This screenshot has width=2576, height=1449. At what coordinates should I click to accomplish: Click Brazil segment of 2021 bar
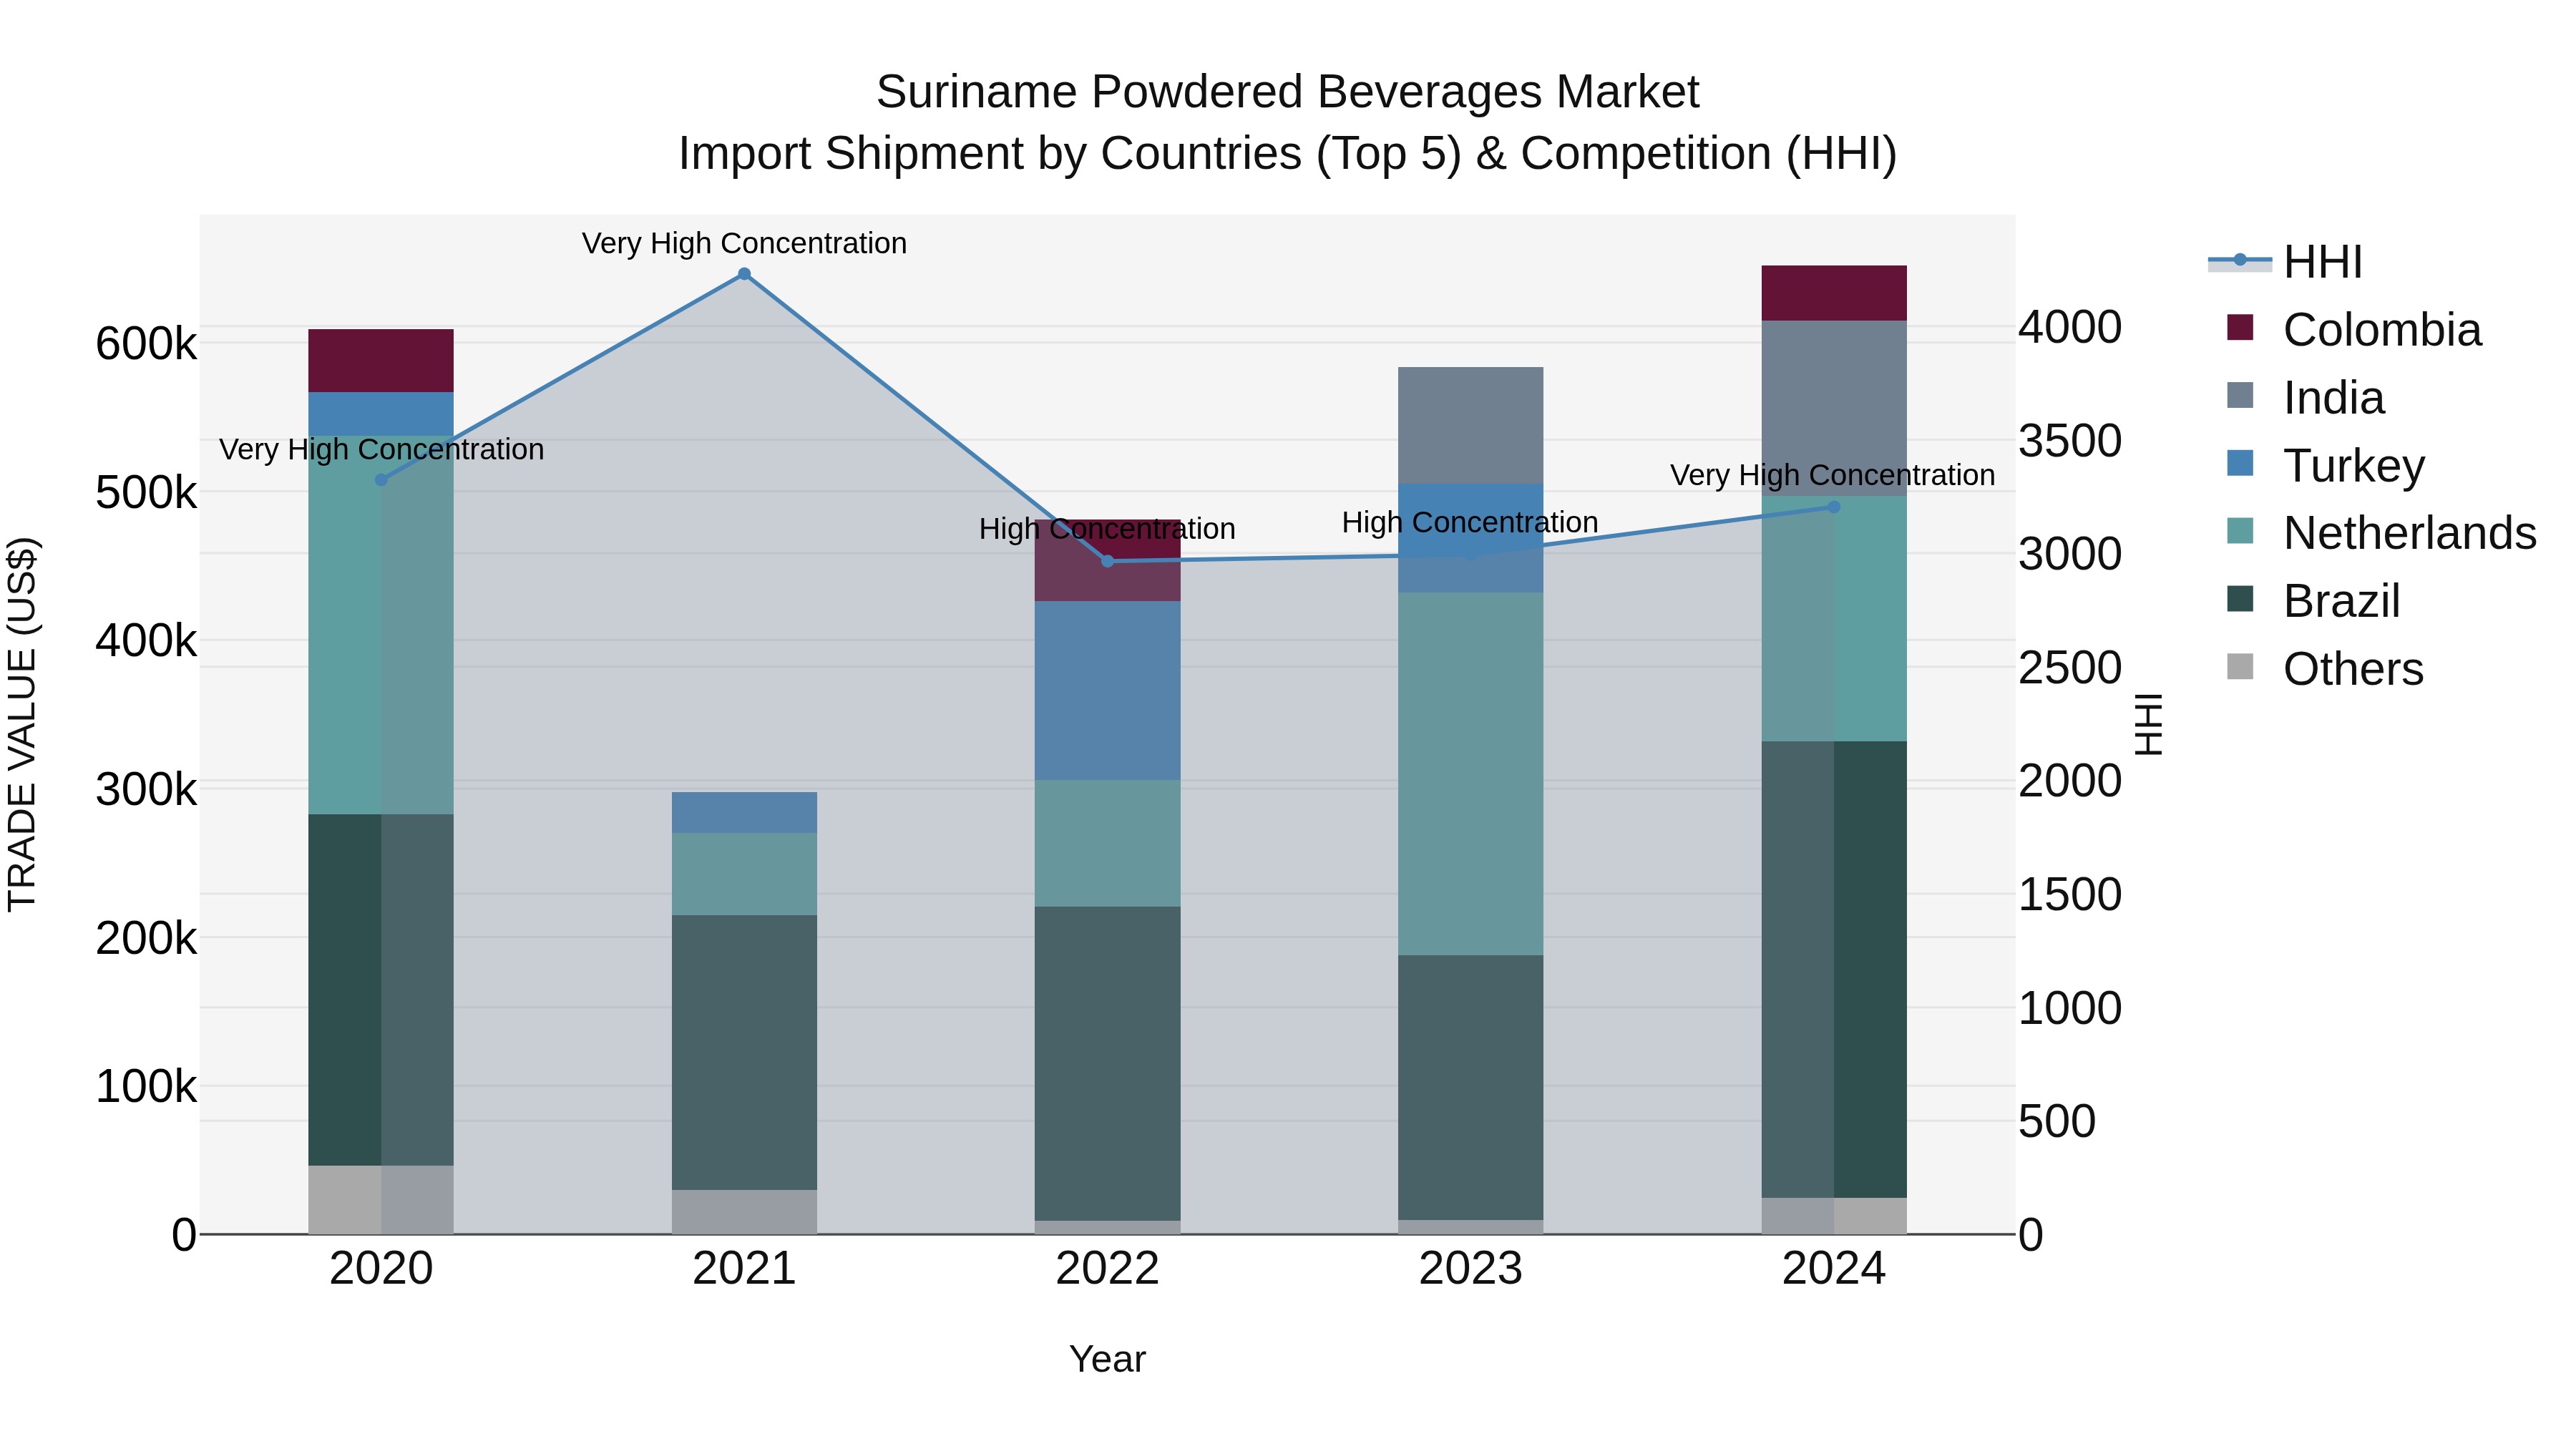pos(744,1052)
